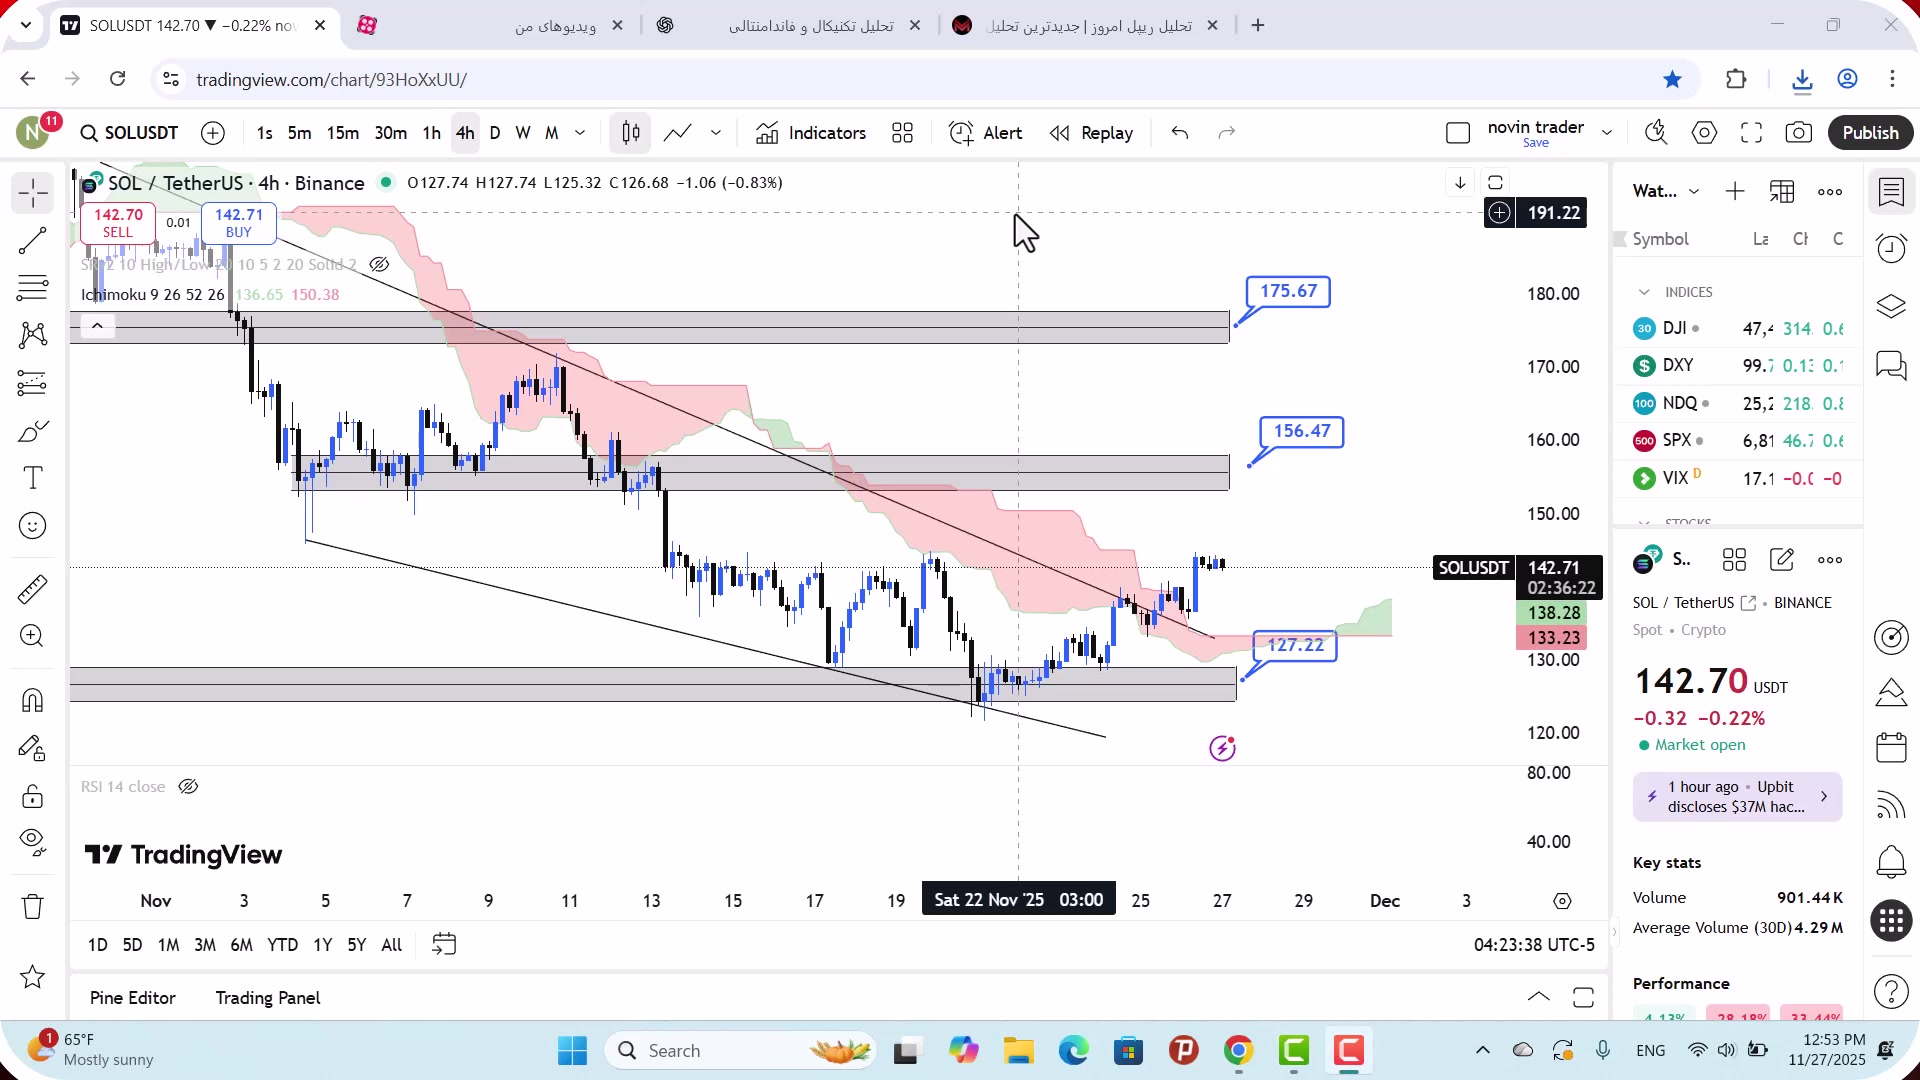Viewport: 1920px width, 1080px height.
Task: Open alerts panel clock icon
Action: 1891,248
